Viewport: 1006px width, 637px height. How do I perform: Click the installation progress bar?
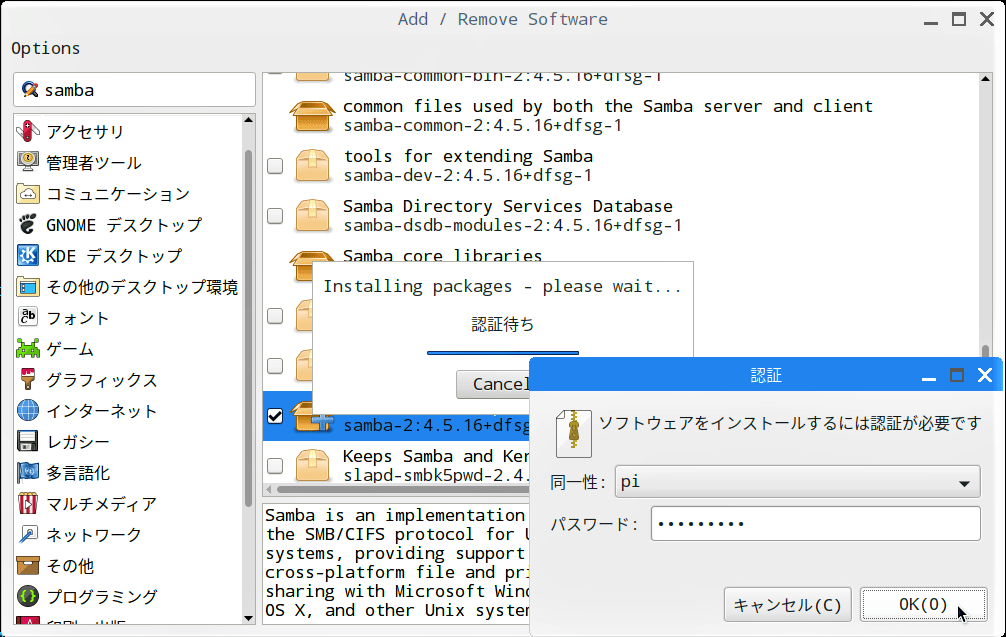503,352
